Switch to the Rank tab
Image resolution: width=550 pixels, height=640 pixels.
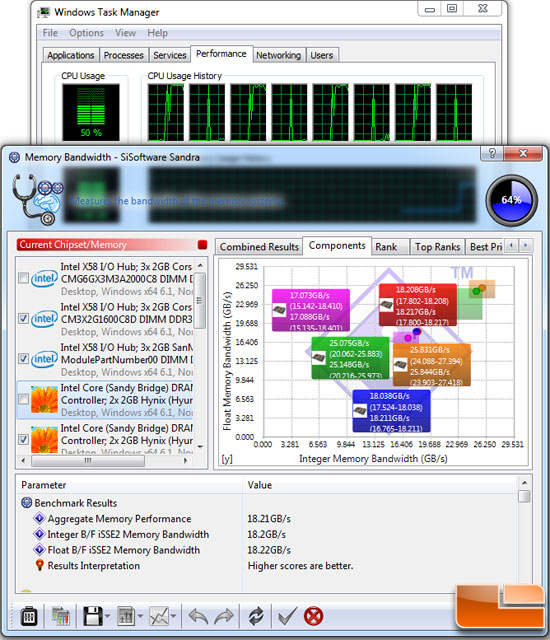[x=390, y=247]
